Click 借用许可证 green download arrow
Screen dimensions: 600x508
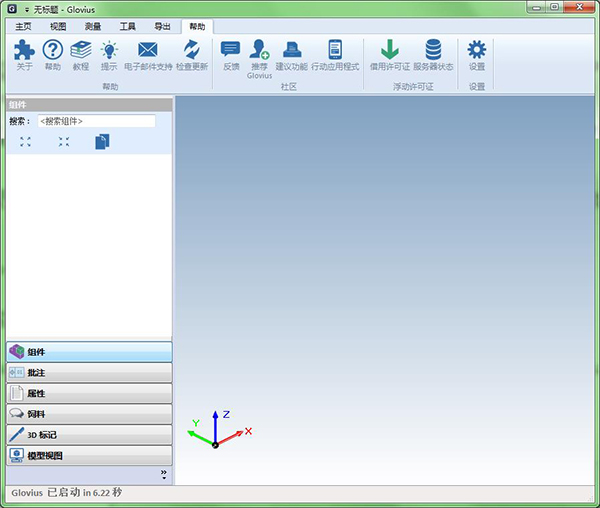390,50
